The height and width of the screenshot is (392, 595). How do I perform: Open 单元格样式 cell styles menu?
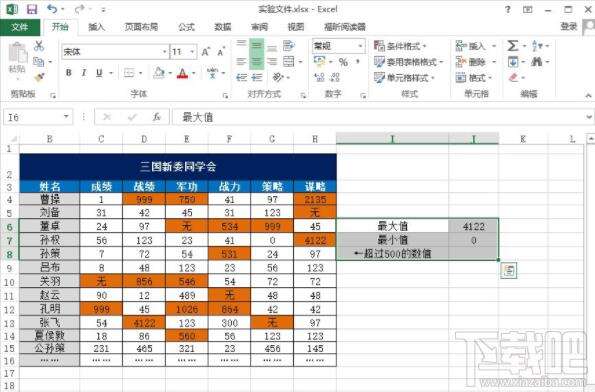pyautogui.click(x=404, y=77)
